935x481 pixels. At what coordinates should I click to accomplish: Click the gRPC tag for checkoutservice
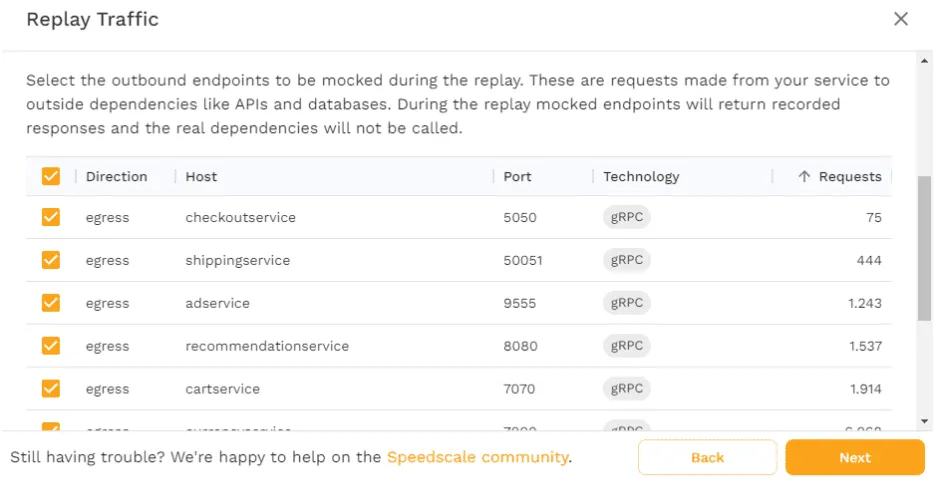click(626, 217)
